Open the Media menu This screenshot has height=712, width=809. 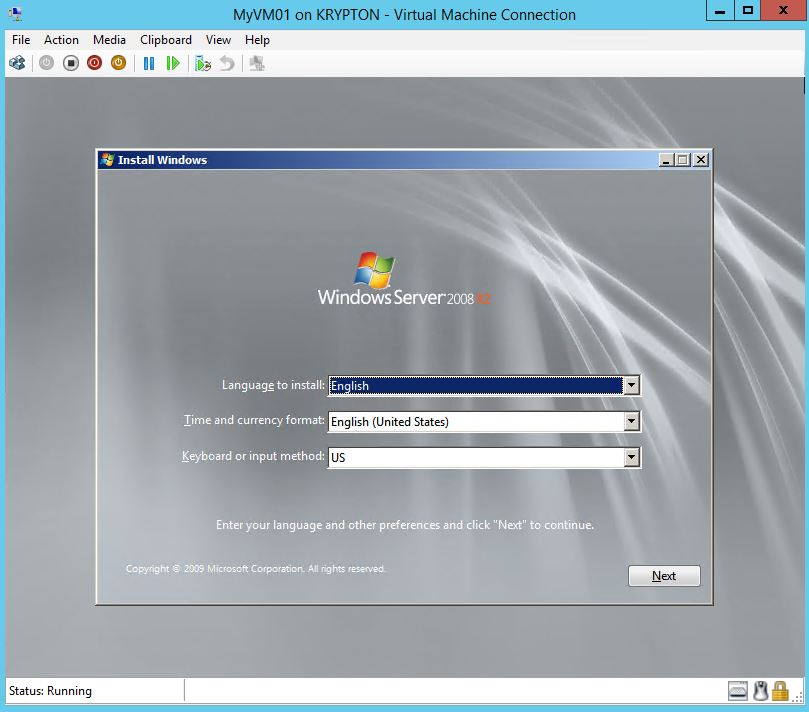click(x=109, y=40)
